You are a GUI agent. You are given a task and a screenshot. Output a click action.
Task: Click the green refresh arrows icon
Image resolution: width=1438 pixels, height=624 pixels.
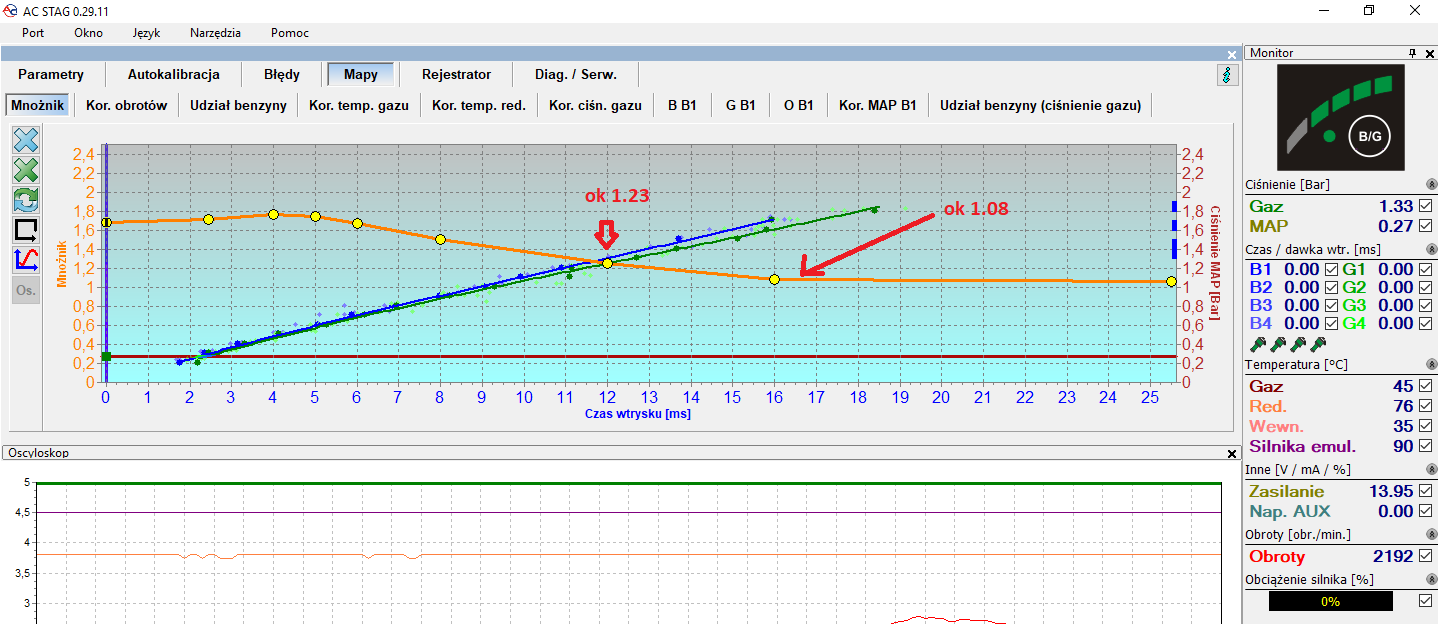(26, 200)
